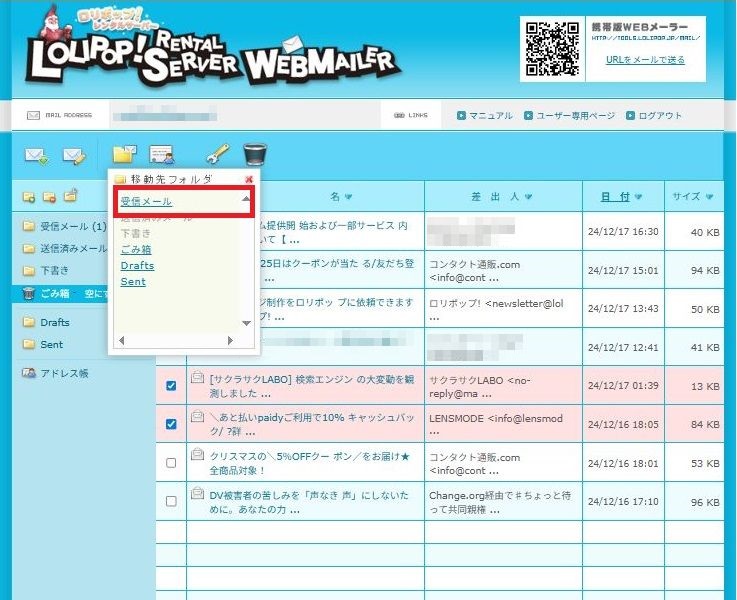The height and width of the screenshot is (600, 737).
Task: Check the クリスマス 5%OFF email checkbox
Action: pyautogui.click(x=171, y=463)
